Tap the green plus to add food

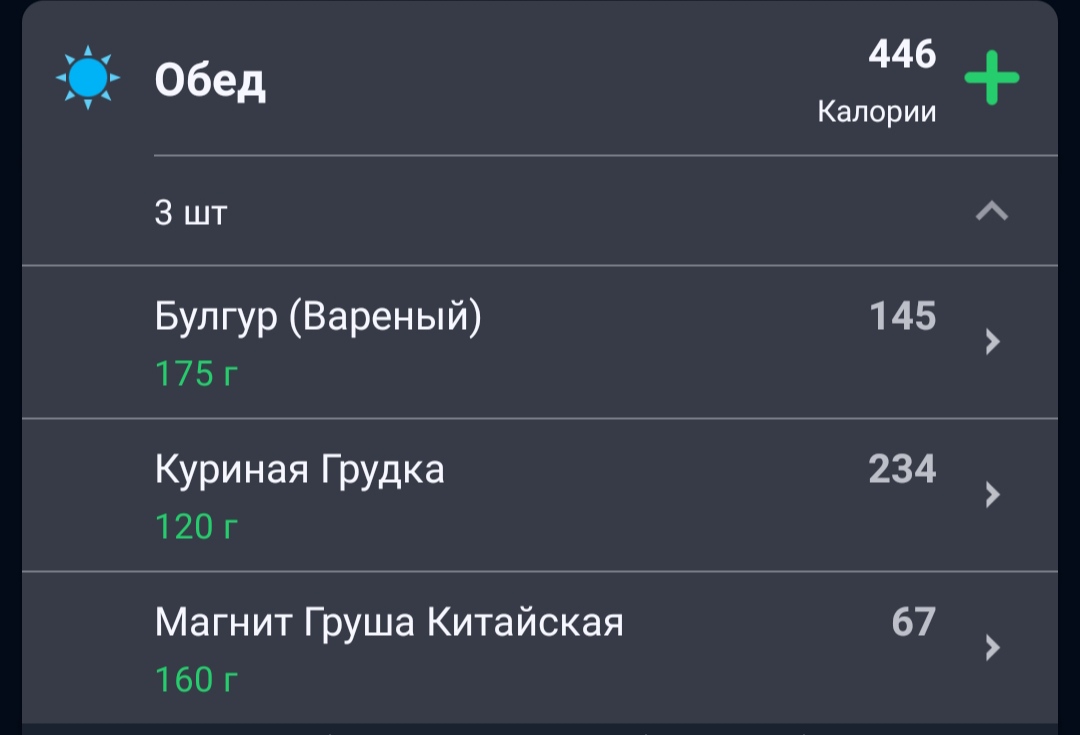coord(991,78)
